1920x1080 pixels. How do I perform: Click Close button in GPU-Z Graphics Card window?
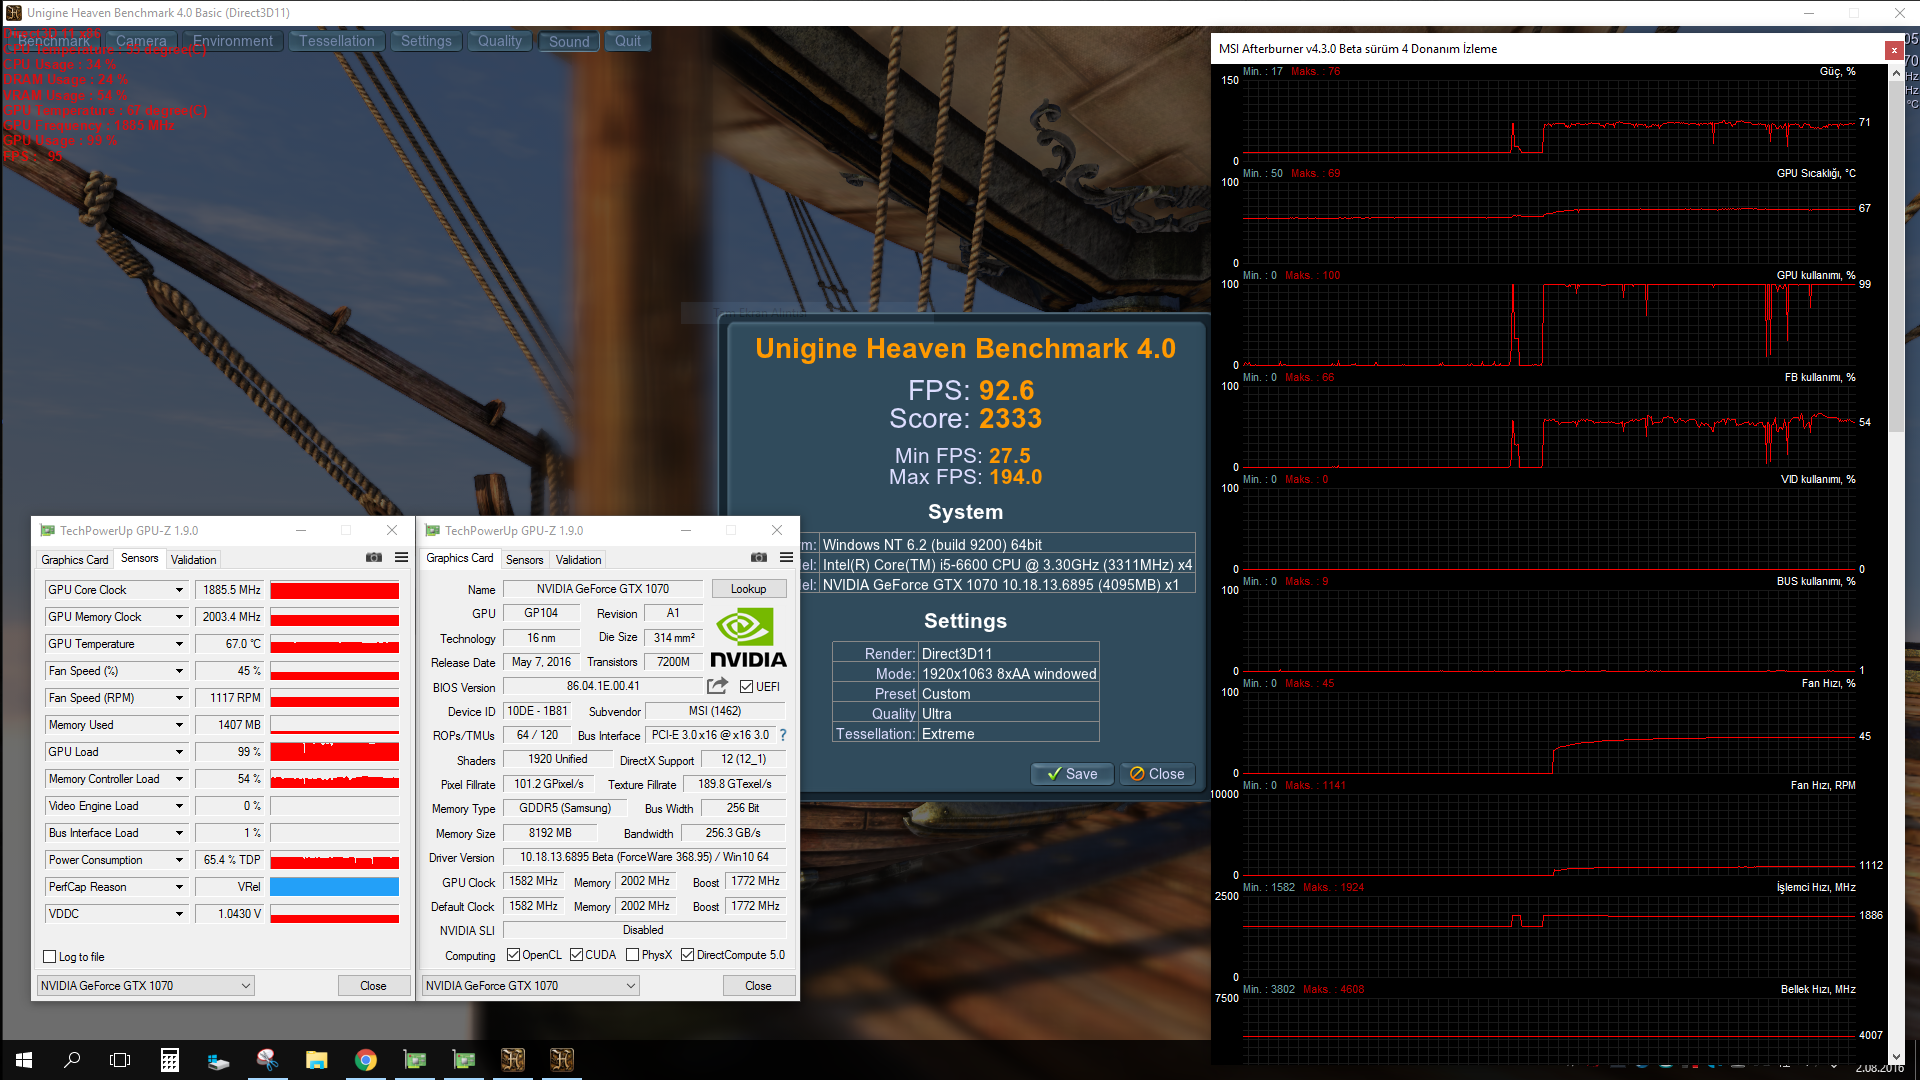tap(758, 986)
